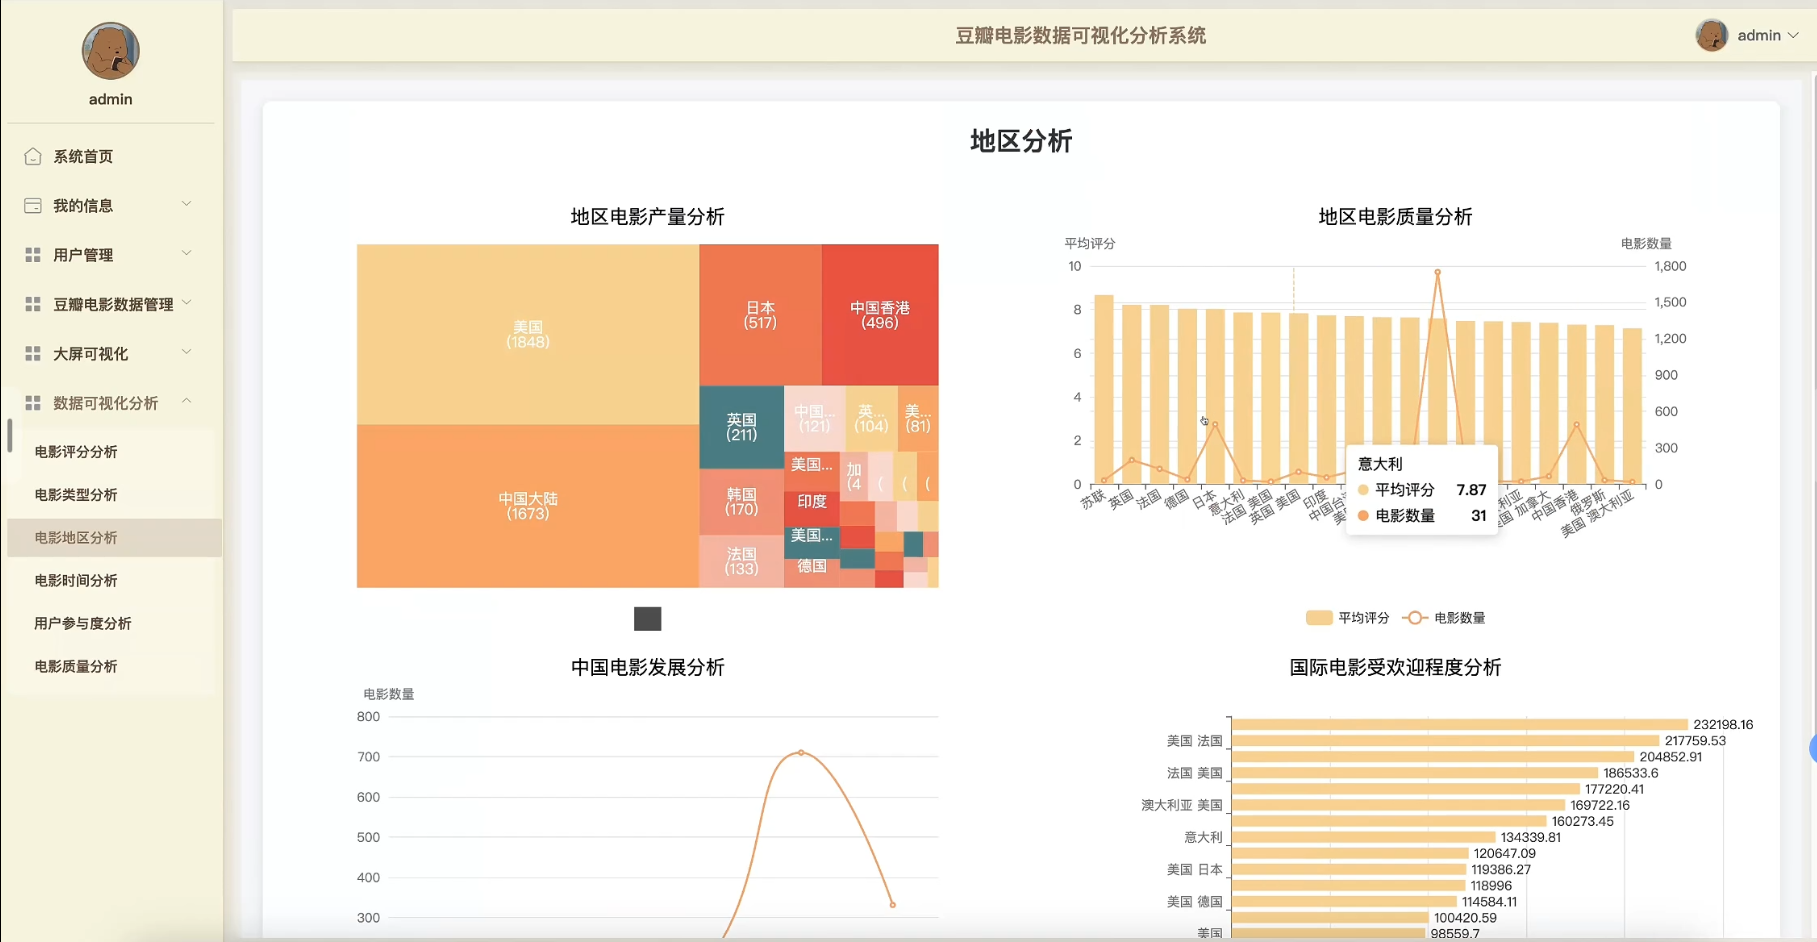Screen dimensions: 1817x942
Task: Collapse the 数据可视化分析 chevron
Action: (x=186, y=401)
